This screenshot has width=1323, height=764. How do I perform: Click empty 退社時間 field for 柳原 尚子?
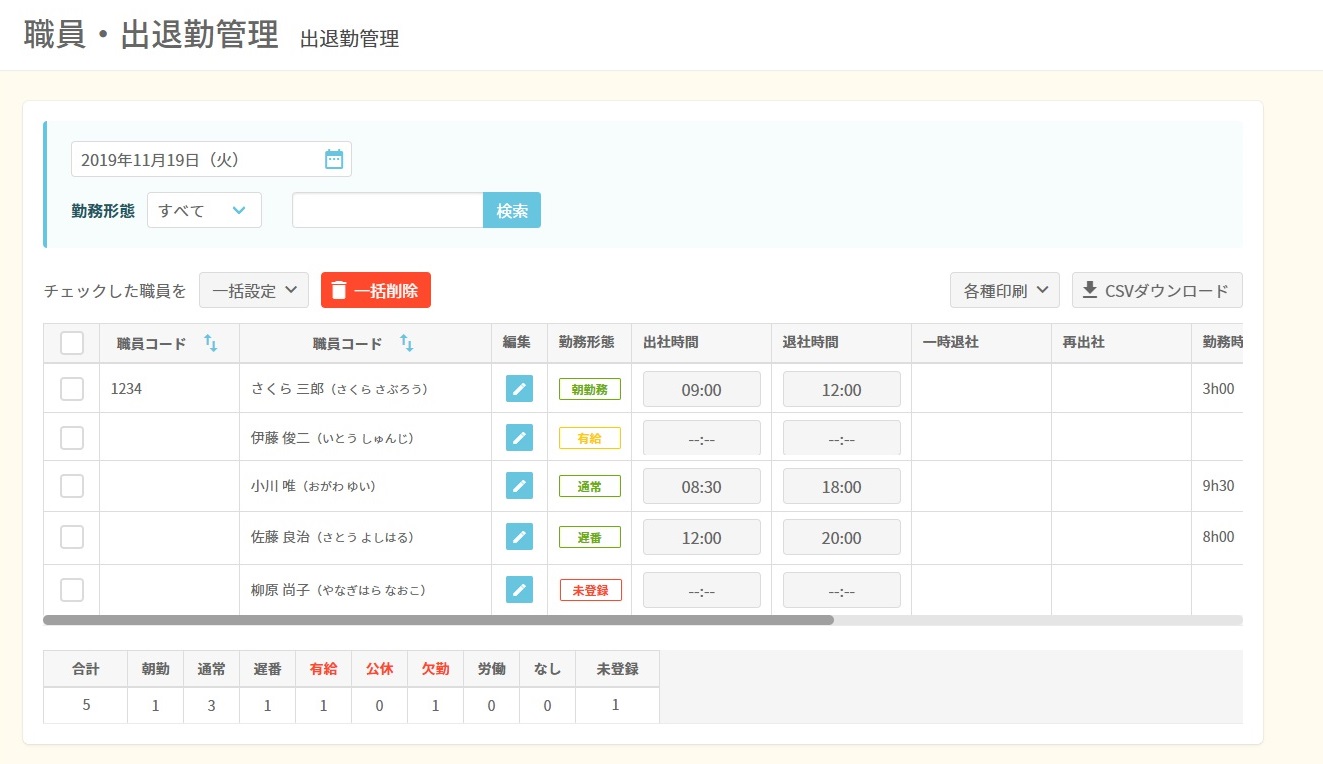841,590
